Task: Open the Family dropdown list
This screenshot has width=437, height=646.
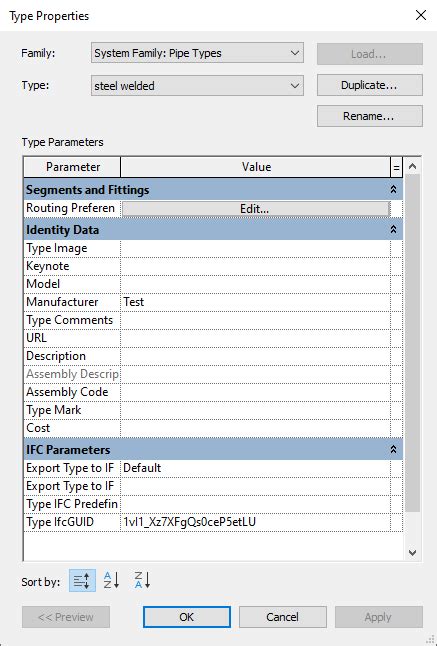Action: coord(197,53)
